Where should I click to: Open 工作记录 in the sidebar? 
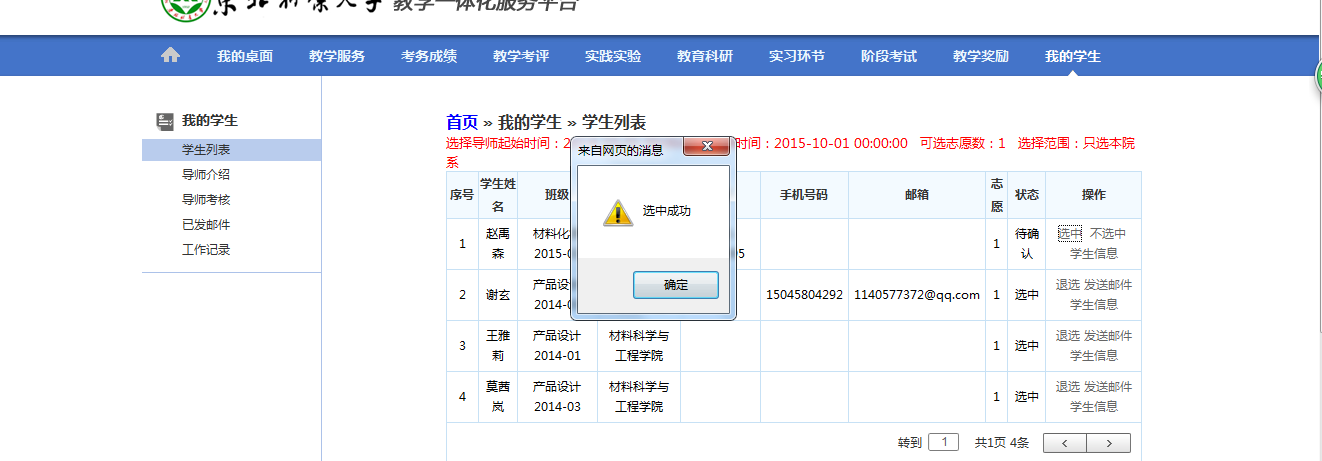coord(206,250)
